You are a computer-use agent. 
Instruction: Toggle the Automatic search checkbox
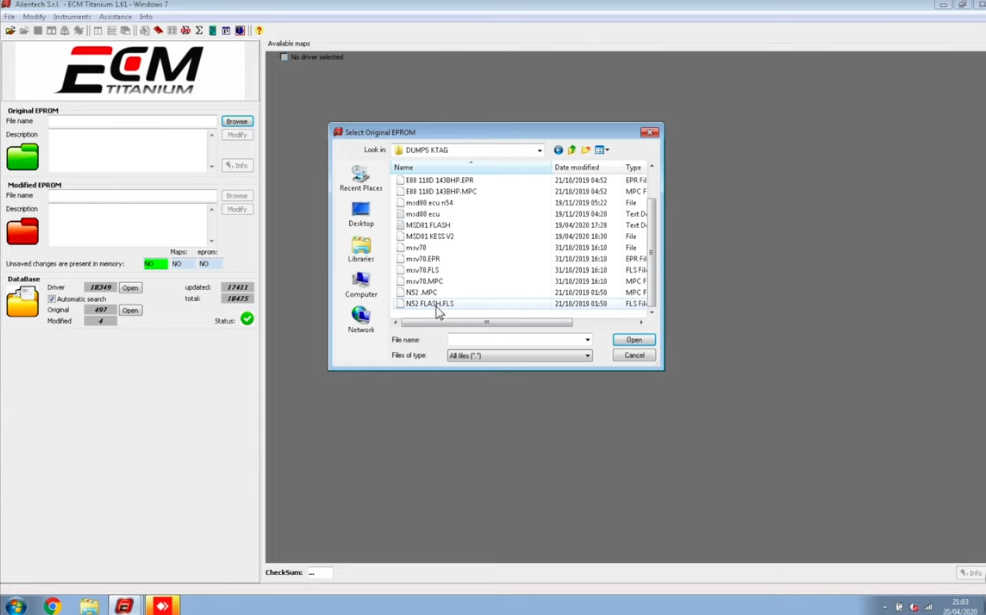tap(52, 299)
